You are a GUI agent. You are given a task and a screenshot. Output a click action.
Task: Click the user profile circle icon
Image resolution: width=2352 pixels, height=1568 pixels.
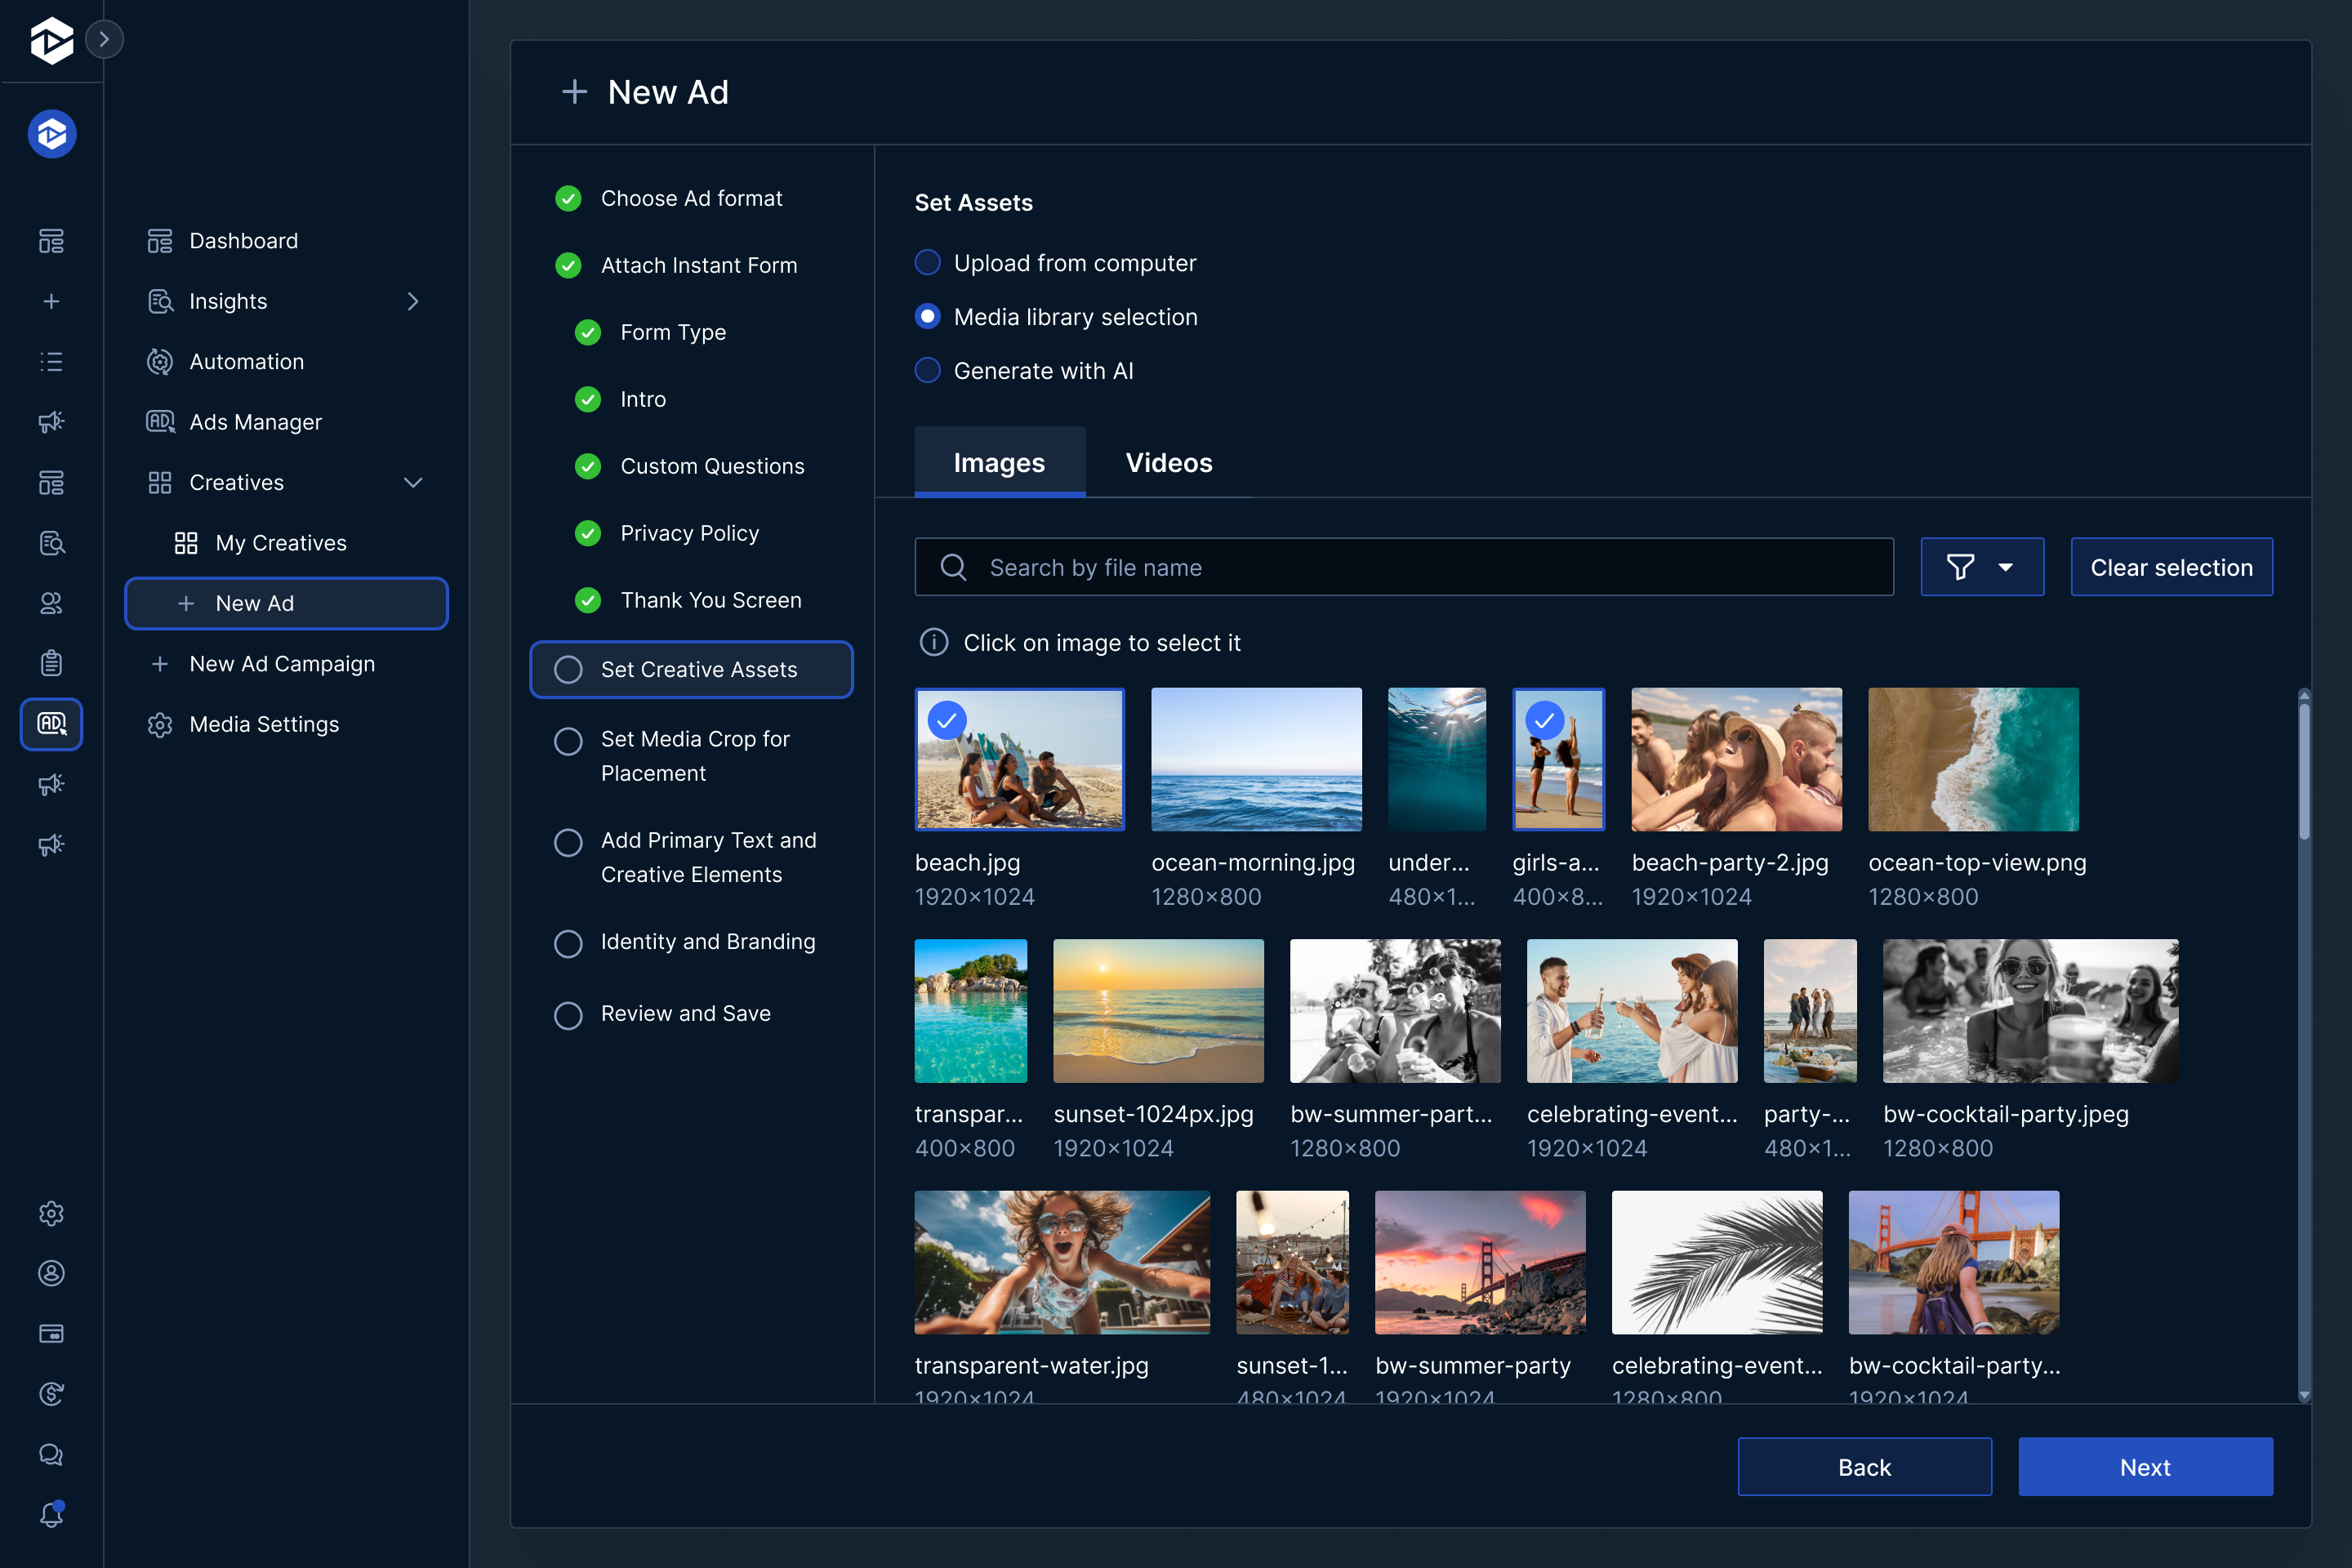[51, 1273]
